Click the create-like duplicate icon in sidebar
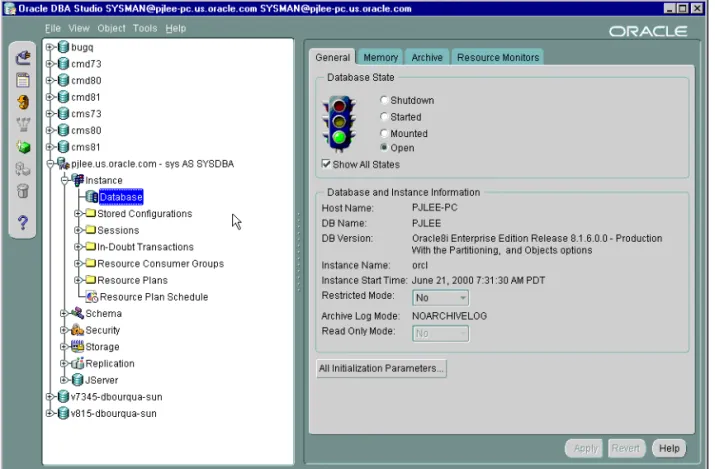The image size is (715, 469). [23, 169]
